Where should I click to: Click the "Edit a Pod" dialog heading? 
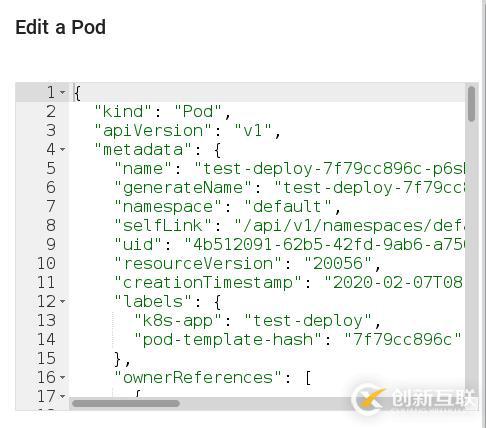coord(60,27)
